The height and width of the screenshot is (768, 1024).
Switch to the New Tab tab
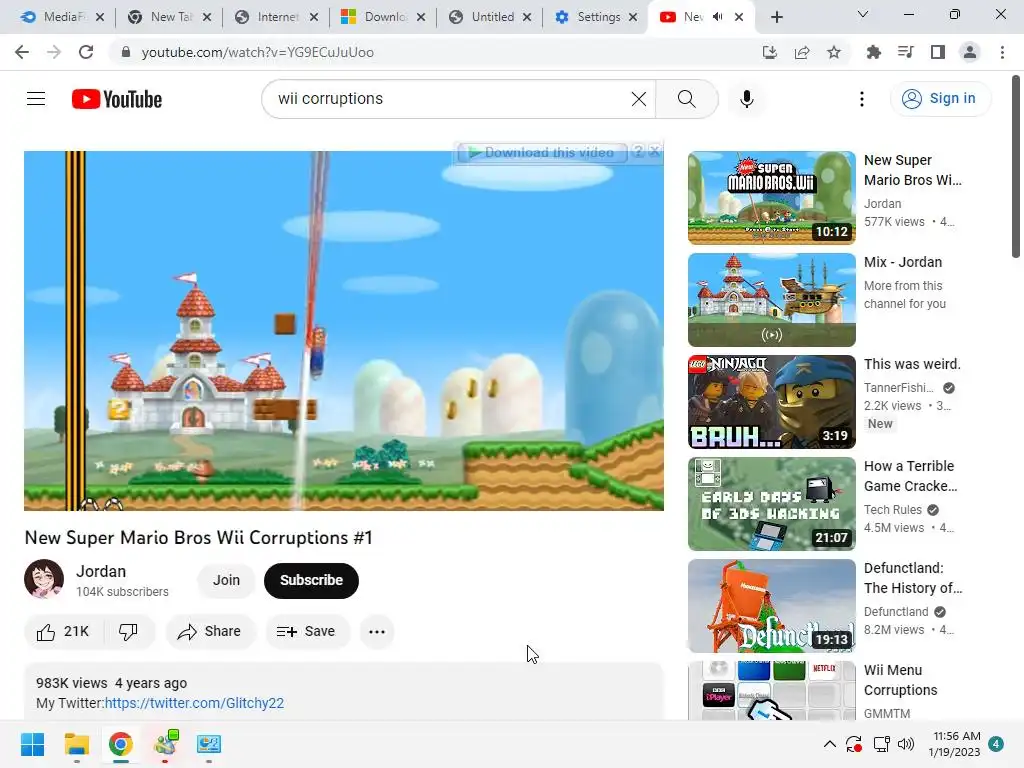coord(170,17)
